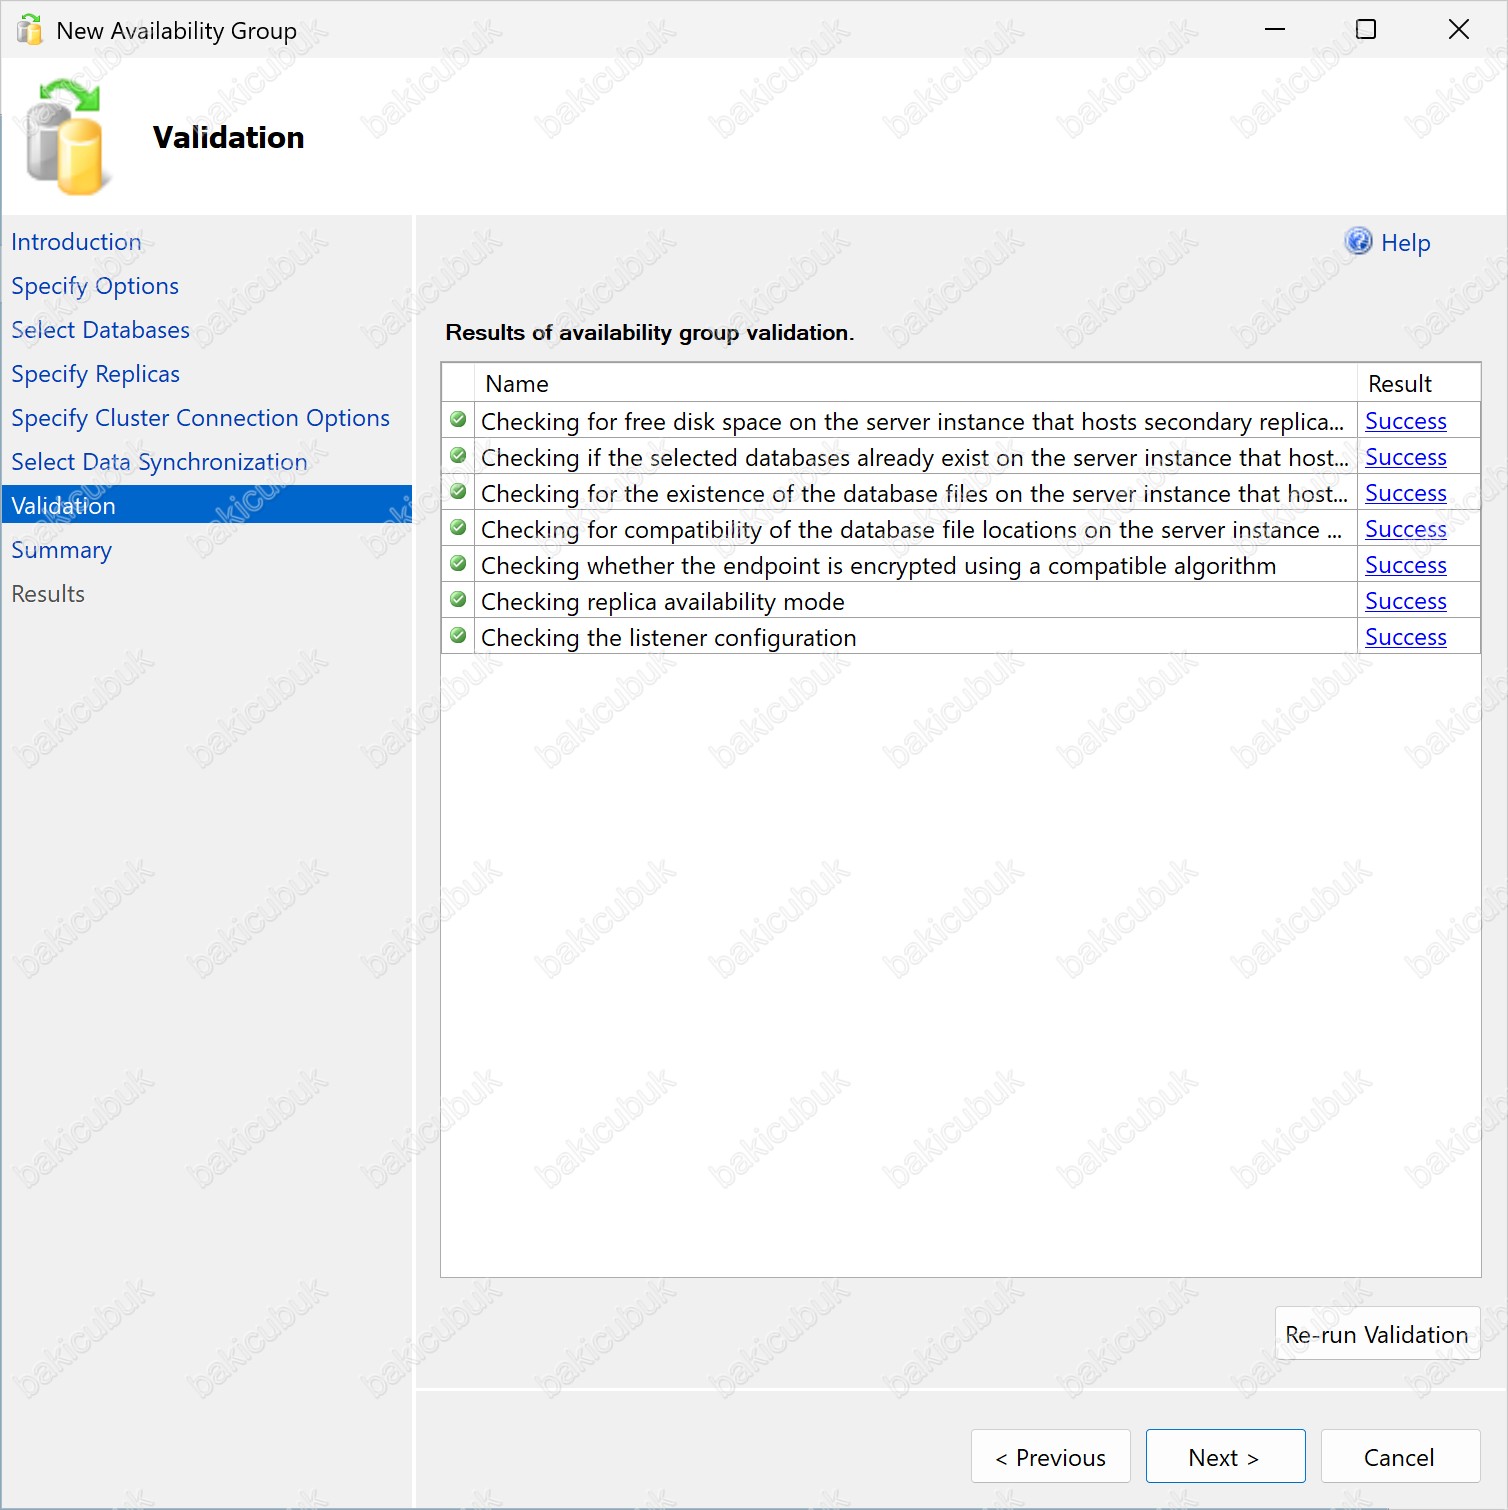Open the Introduction wizard page
Viewport: 1508px width, 1510px height.
(x=76, y=242)
